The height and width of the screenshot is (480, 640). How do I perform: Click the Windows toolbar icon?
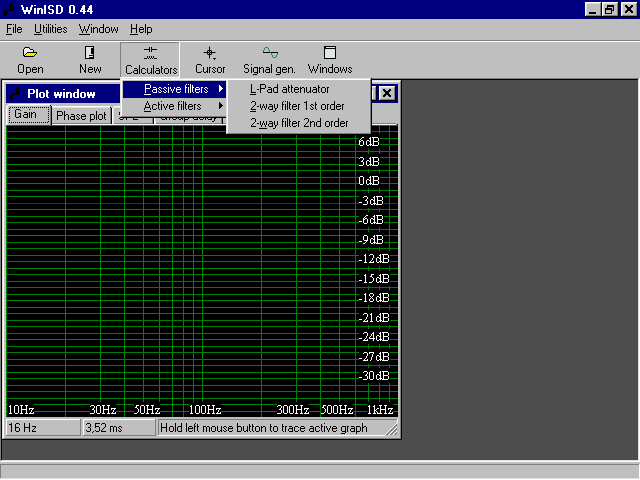coord(330,53)
